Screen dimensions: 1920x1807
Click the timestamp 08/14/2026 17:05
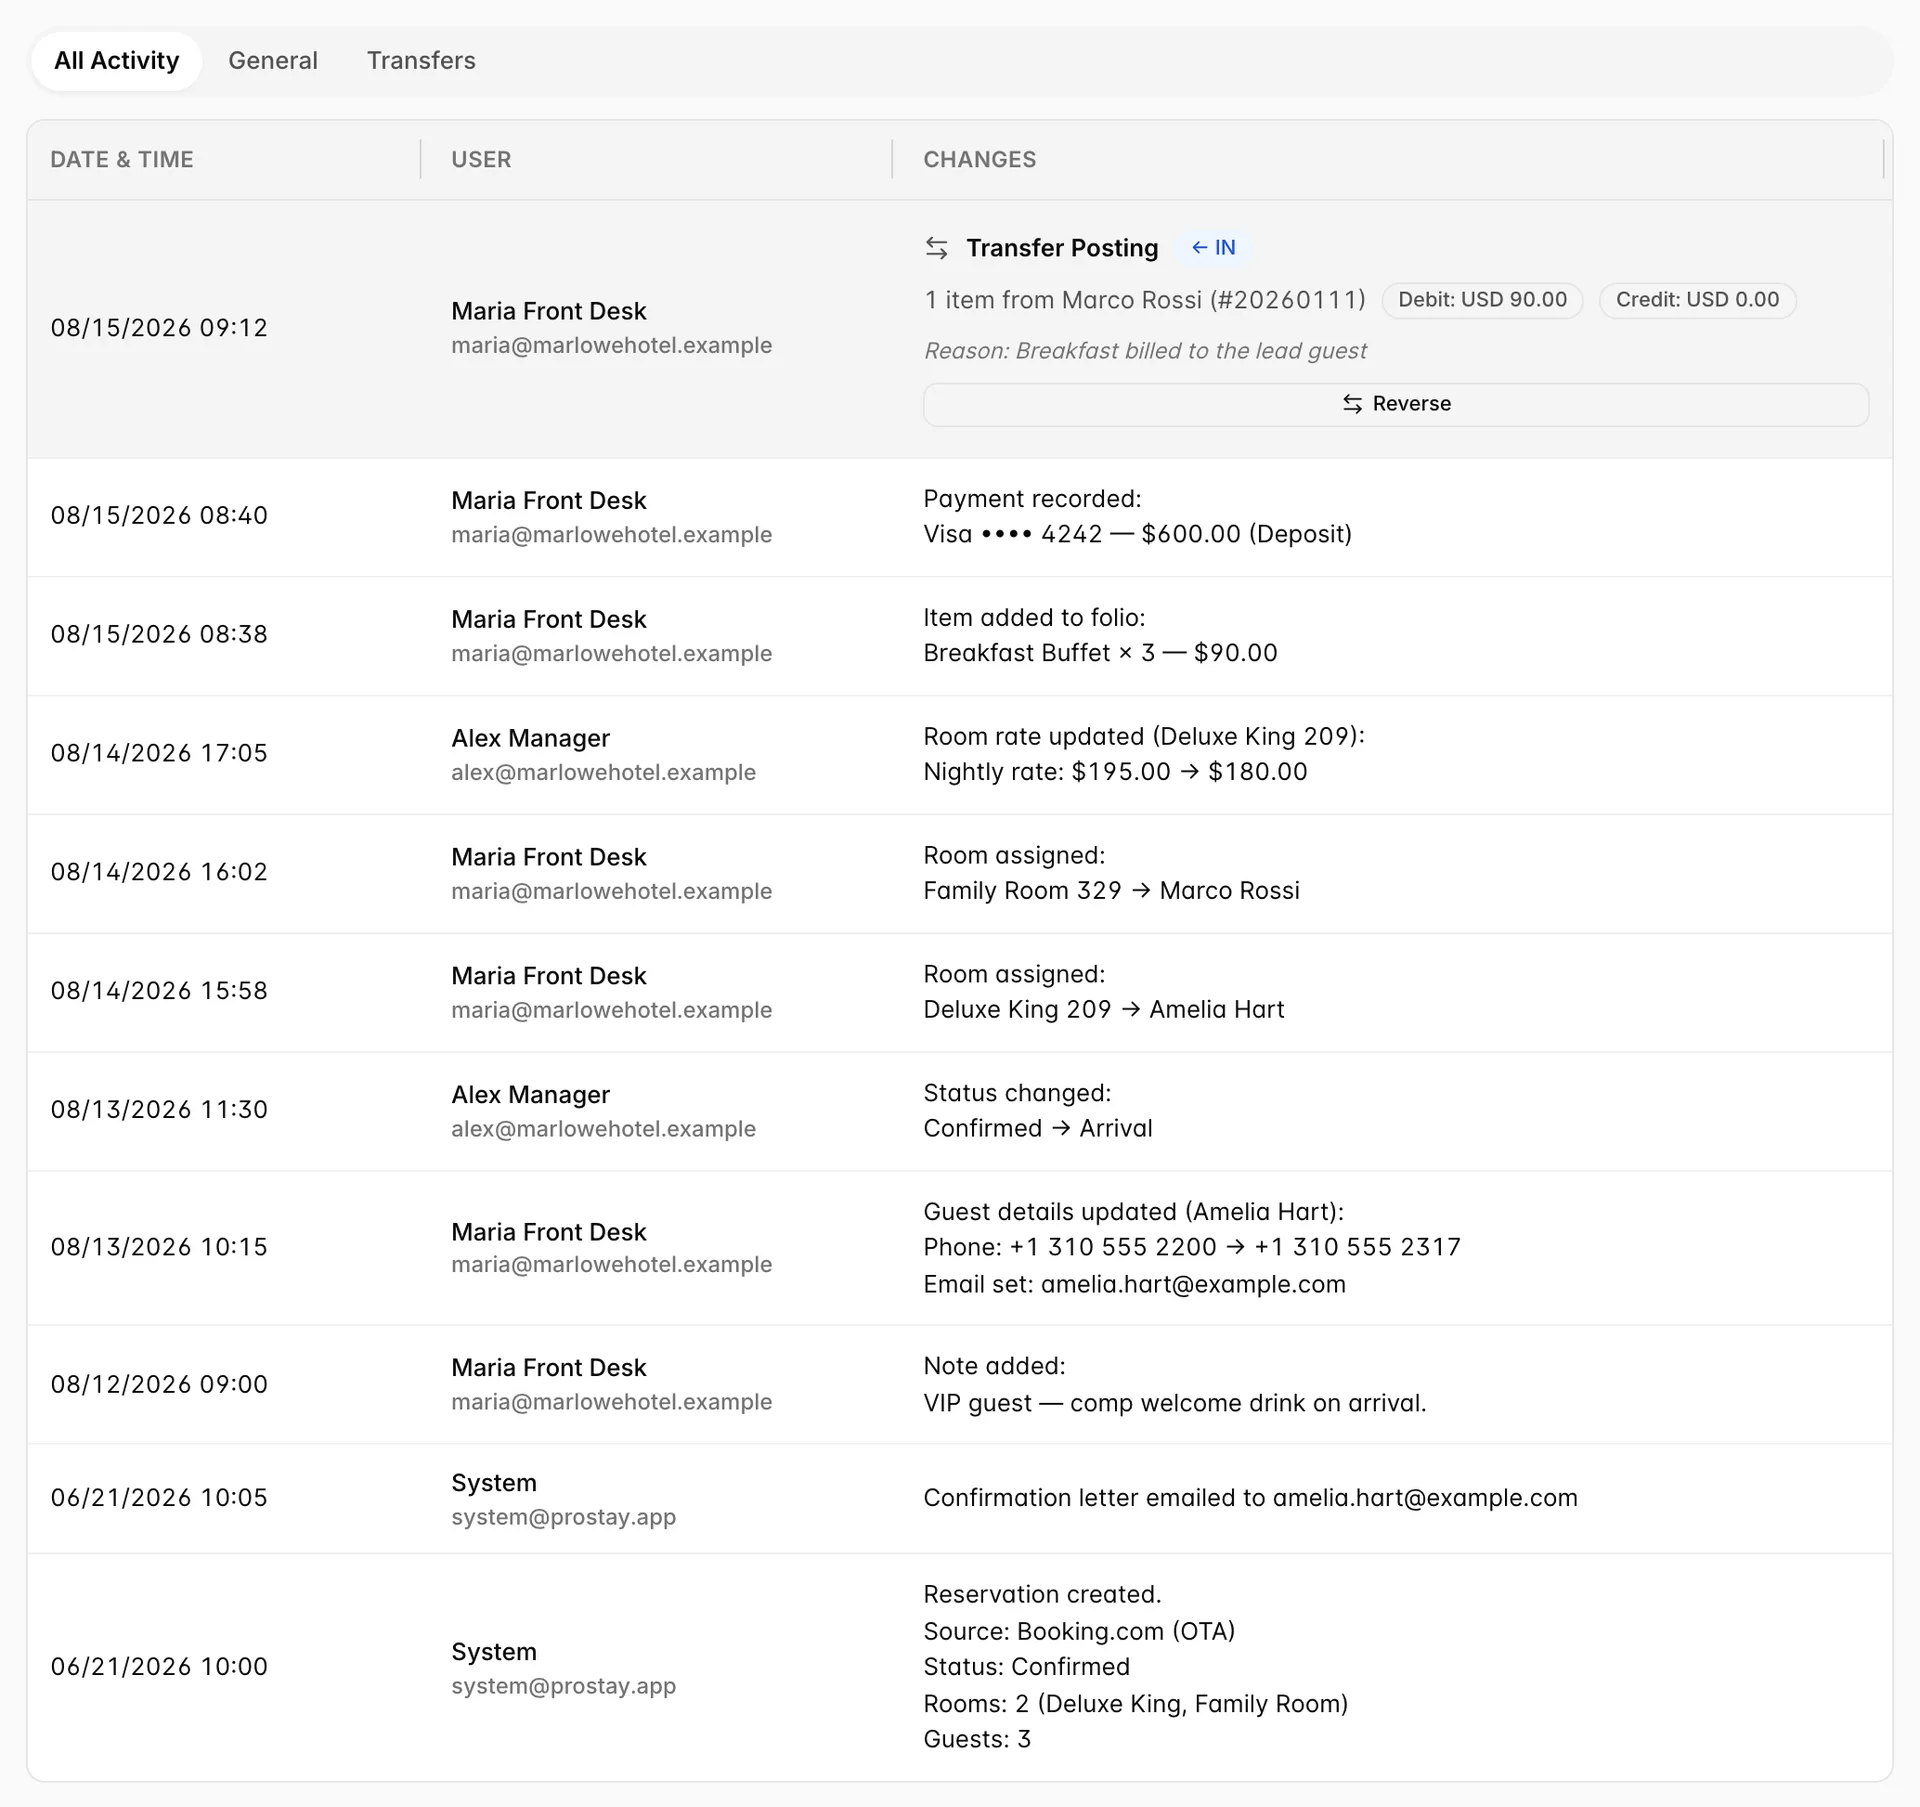click(x=159, y=754)
